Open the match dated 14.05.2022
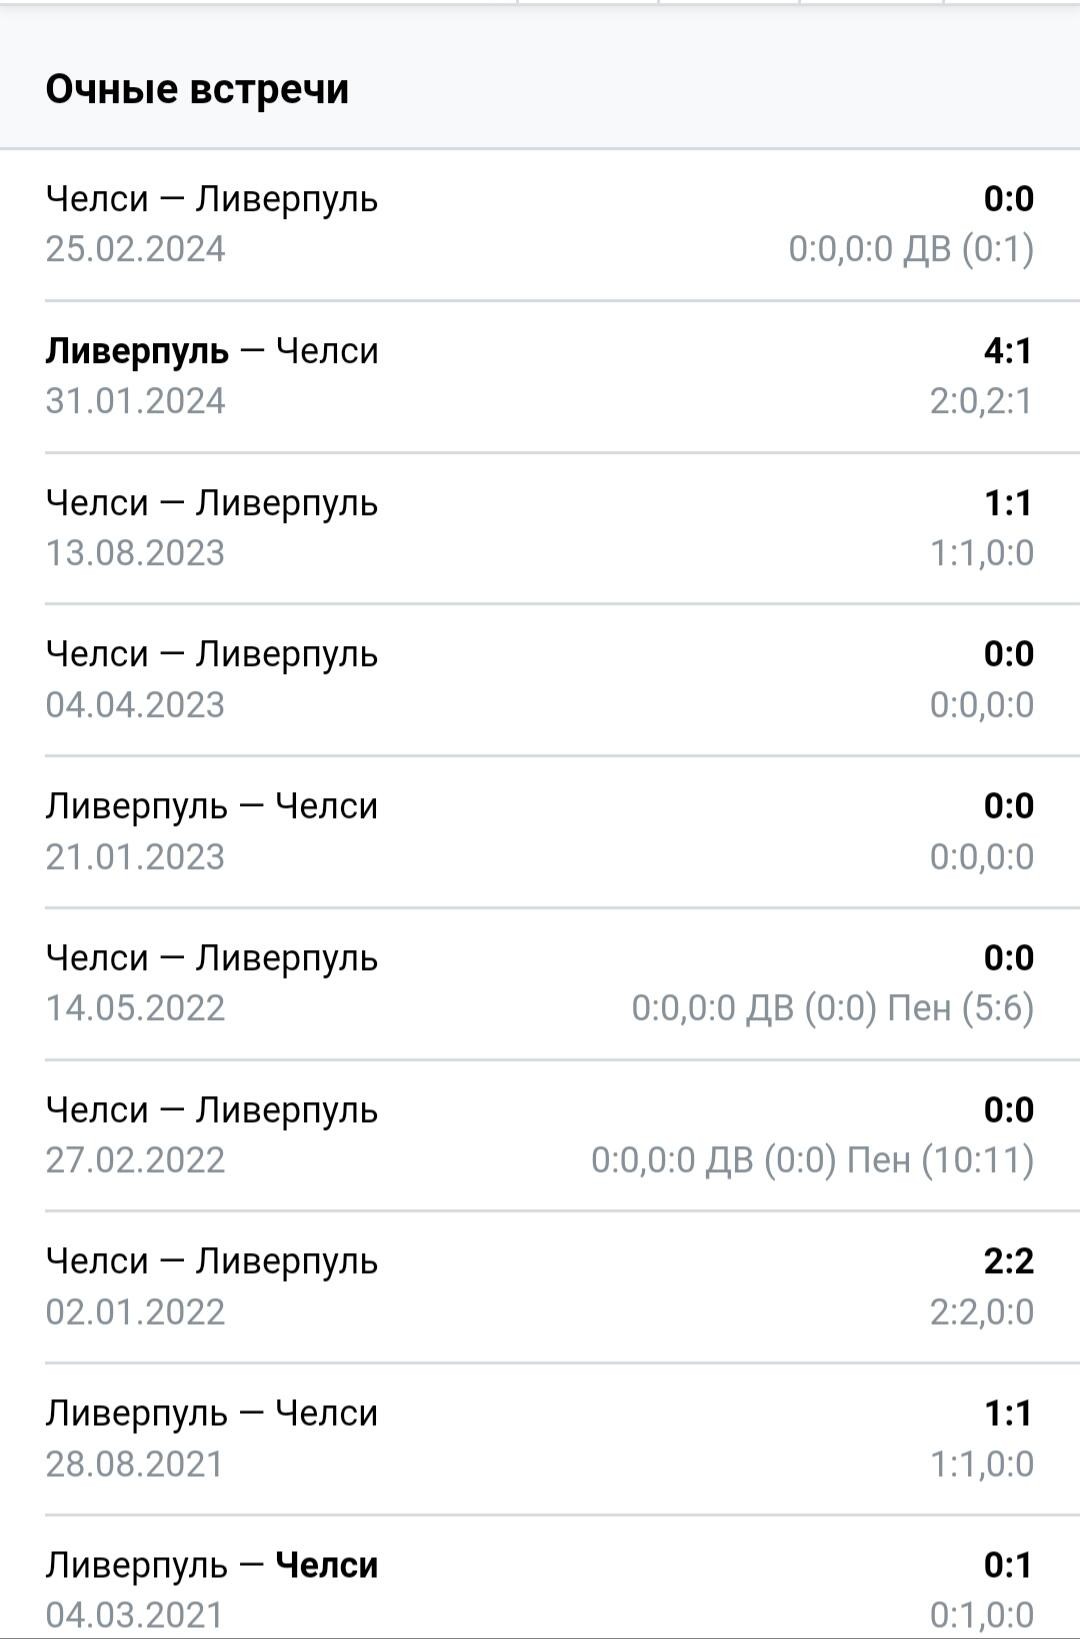 click(x=540, y=984)
